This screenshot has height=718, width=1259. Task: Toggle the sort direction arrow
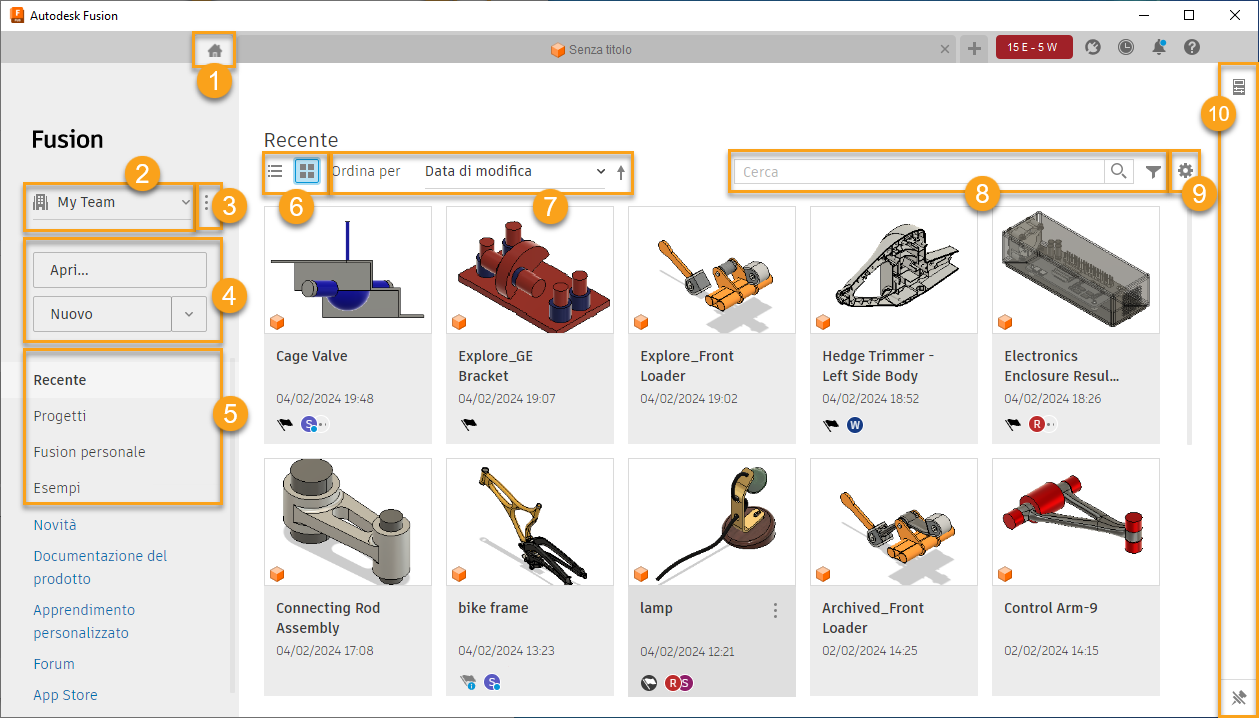coord(620,172)
